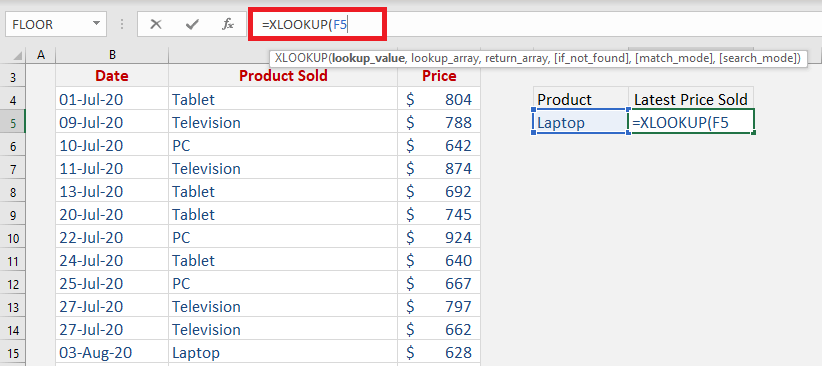Viewport: 822px width, 366px height.
Task: Select row 5 header
Action: (13, 123)
